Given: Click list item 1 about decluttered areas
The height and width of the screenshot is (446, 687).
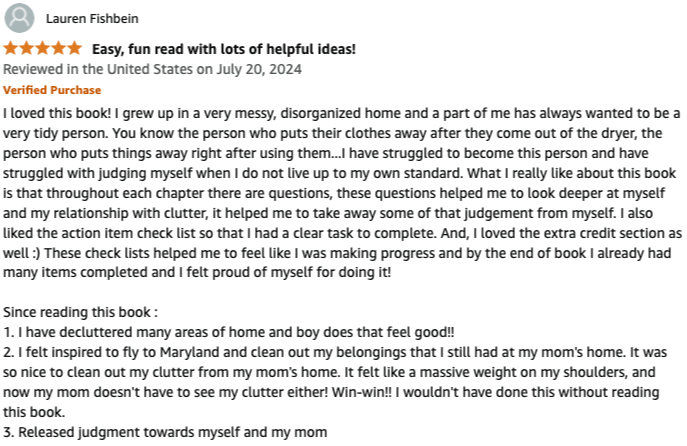Looking at the screenshot, I should point(229,332).
